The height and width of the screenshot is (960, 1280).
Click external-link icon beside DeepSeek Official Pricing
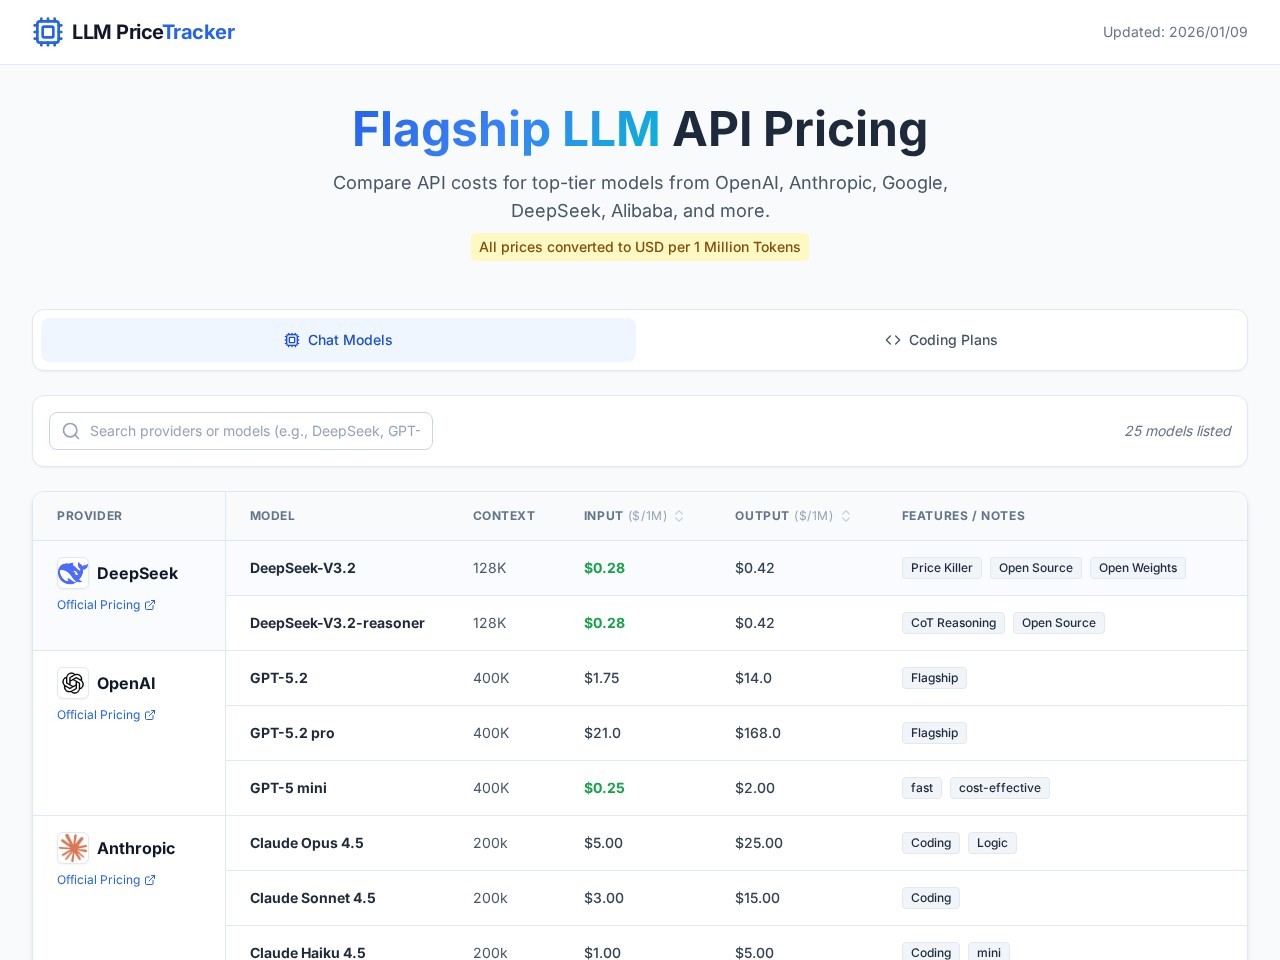click(150, 605)
